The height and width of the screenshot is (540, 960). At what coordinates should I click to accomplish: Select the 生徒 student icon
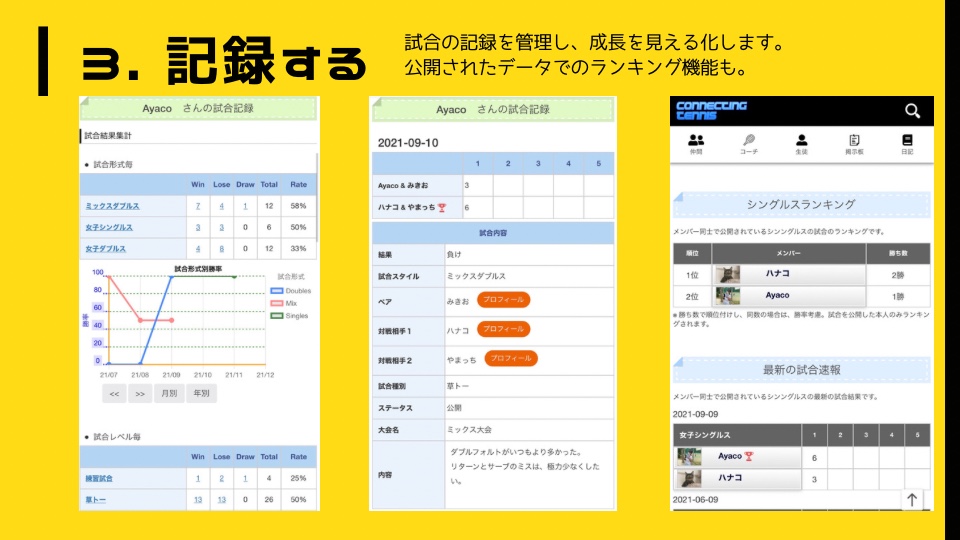(x=801, y=145)
